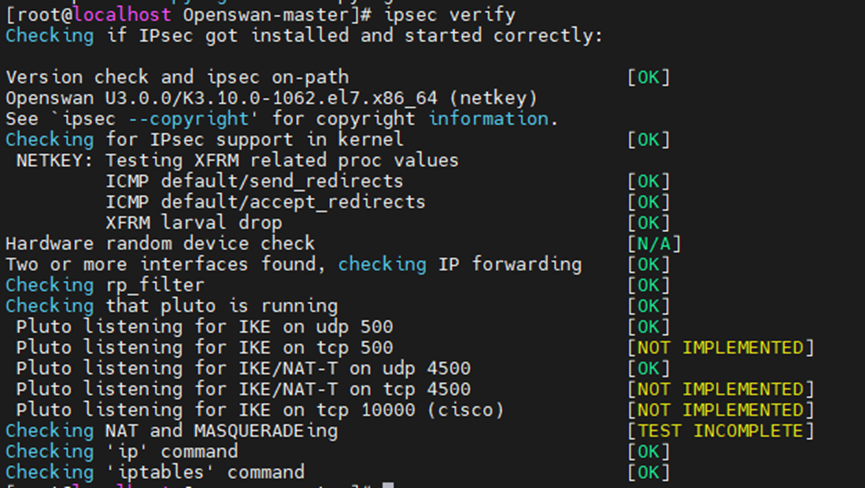Click OK status for send_redirects
Image resolution: width=865 pixels, height=488 pixels.
[649, 181]
